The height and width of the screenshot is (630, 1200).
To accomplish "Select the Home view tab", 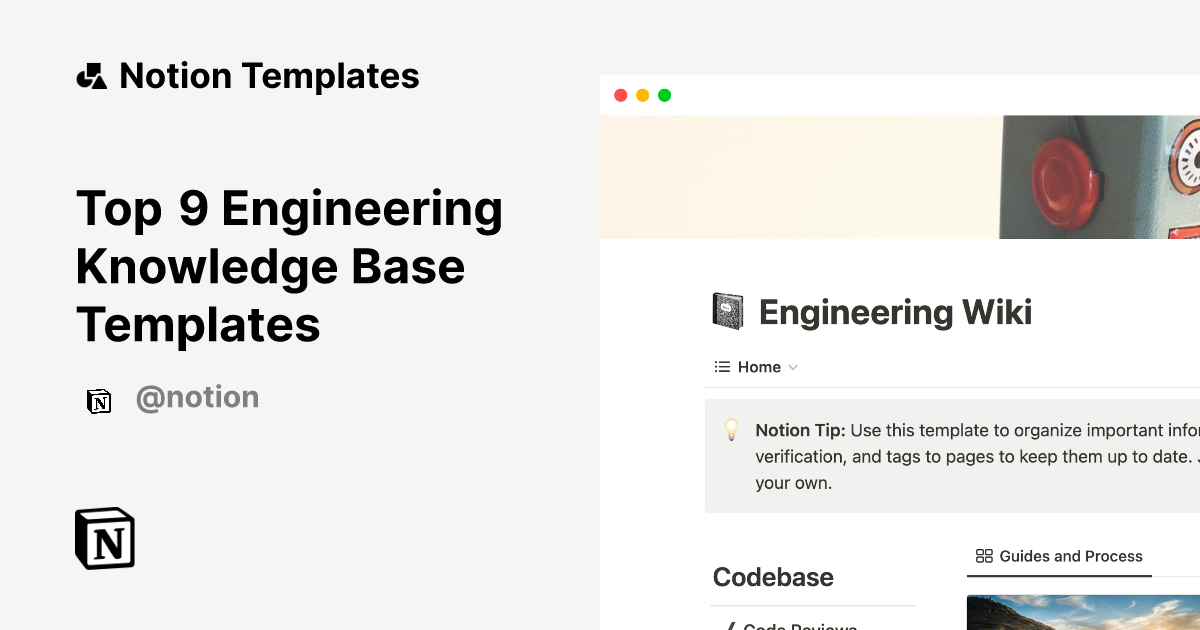I will coord(756,366).
